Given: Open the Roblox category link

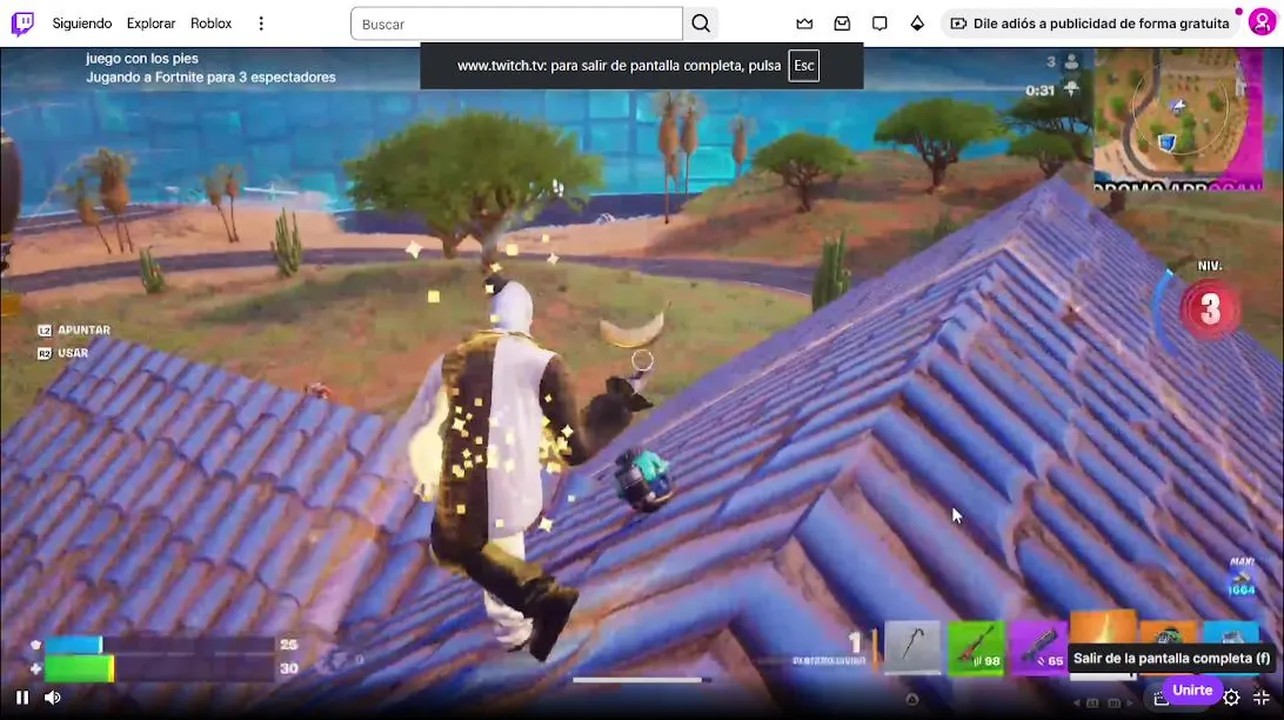Looking at the screenshot, I should click(x=211, y=23).
